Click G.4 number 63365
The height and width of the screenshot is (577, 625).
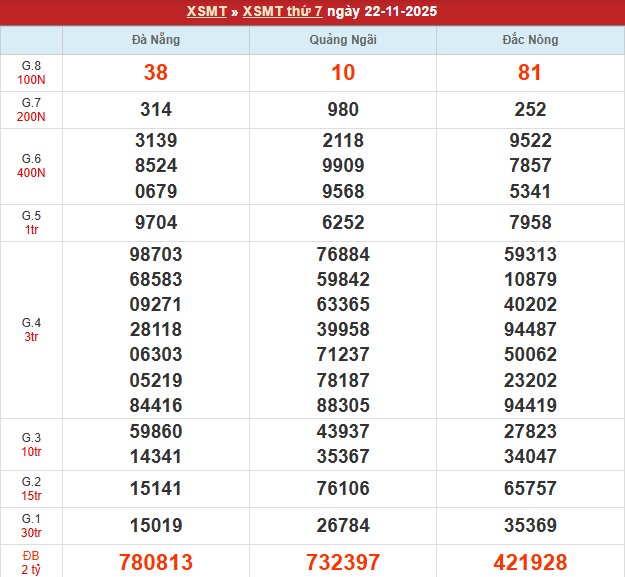tap(343, 304)
